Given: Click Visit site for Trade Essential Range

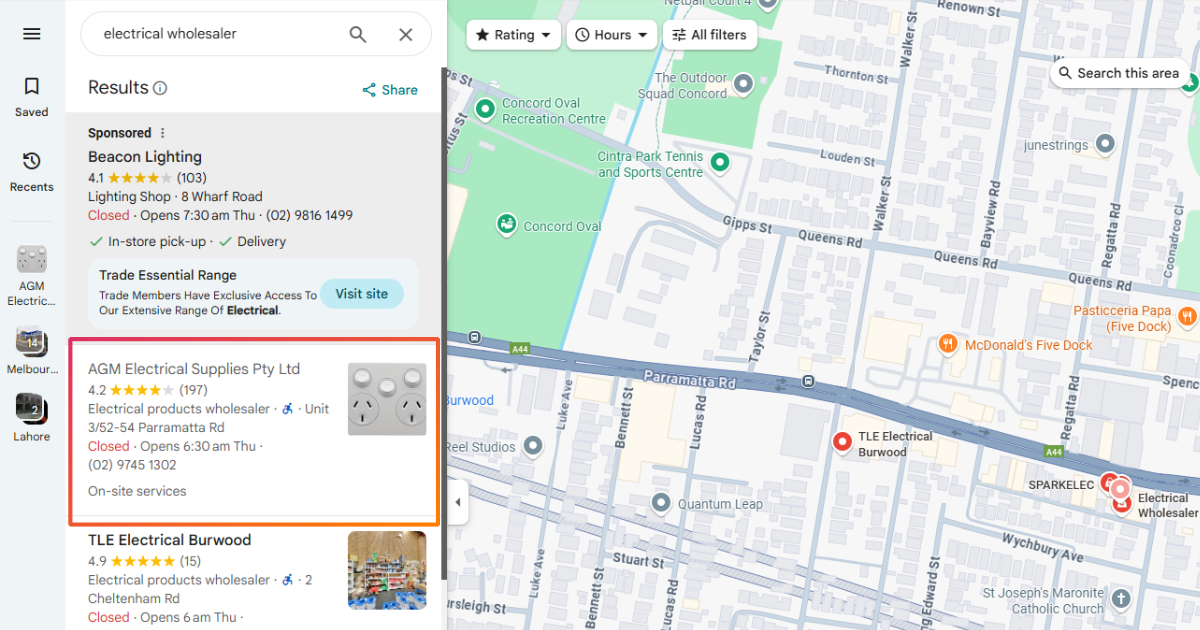Looking at the screenshot, I should [362, 294].
